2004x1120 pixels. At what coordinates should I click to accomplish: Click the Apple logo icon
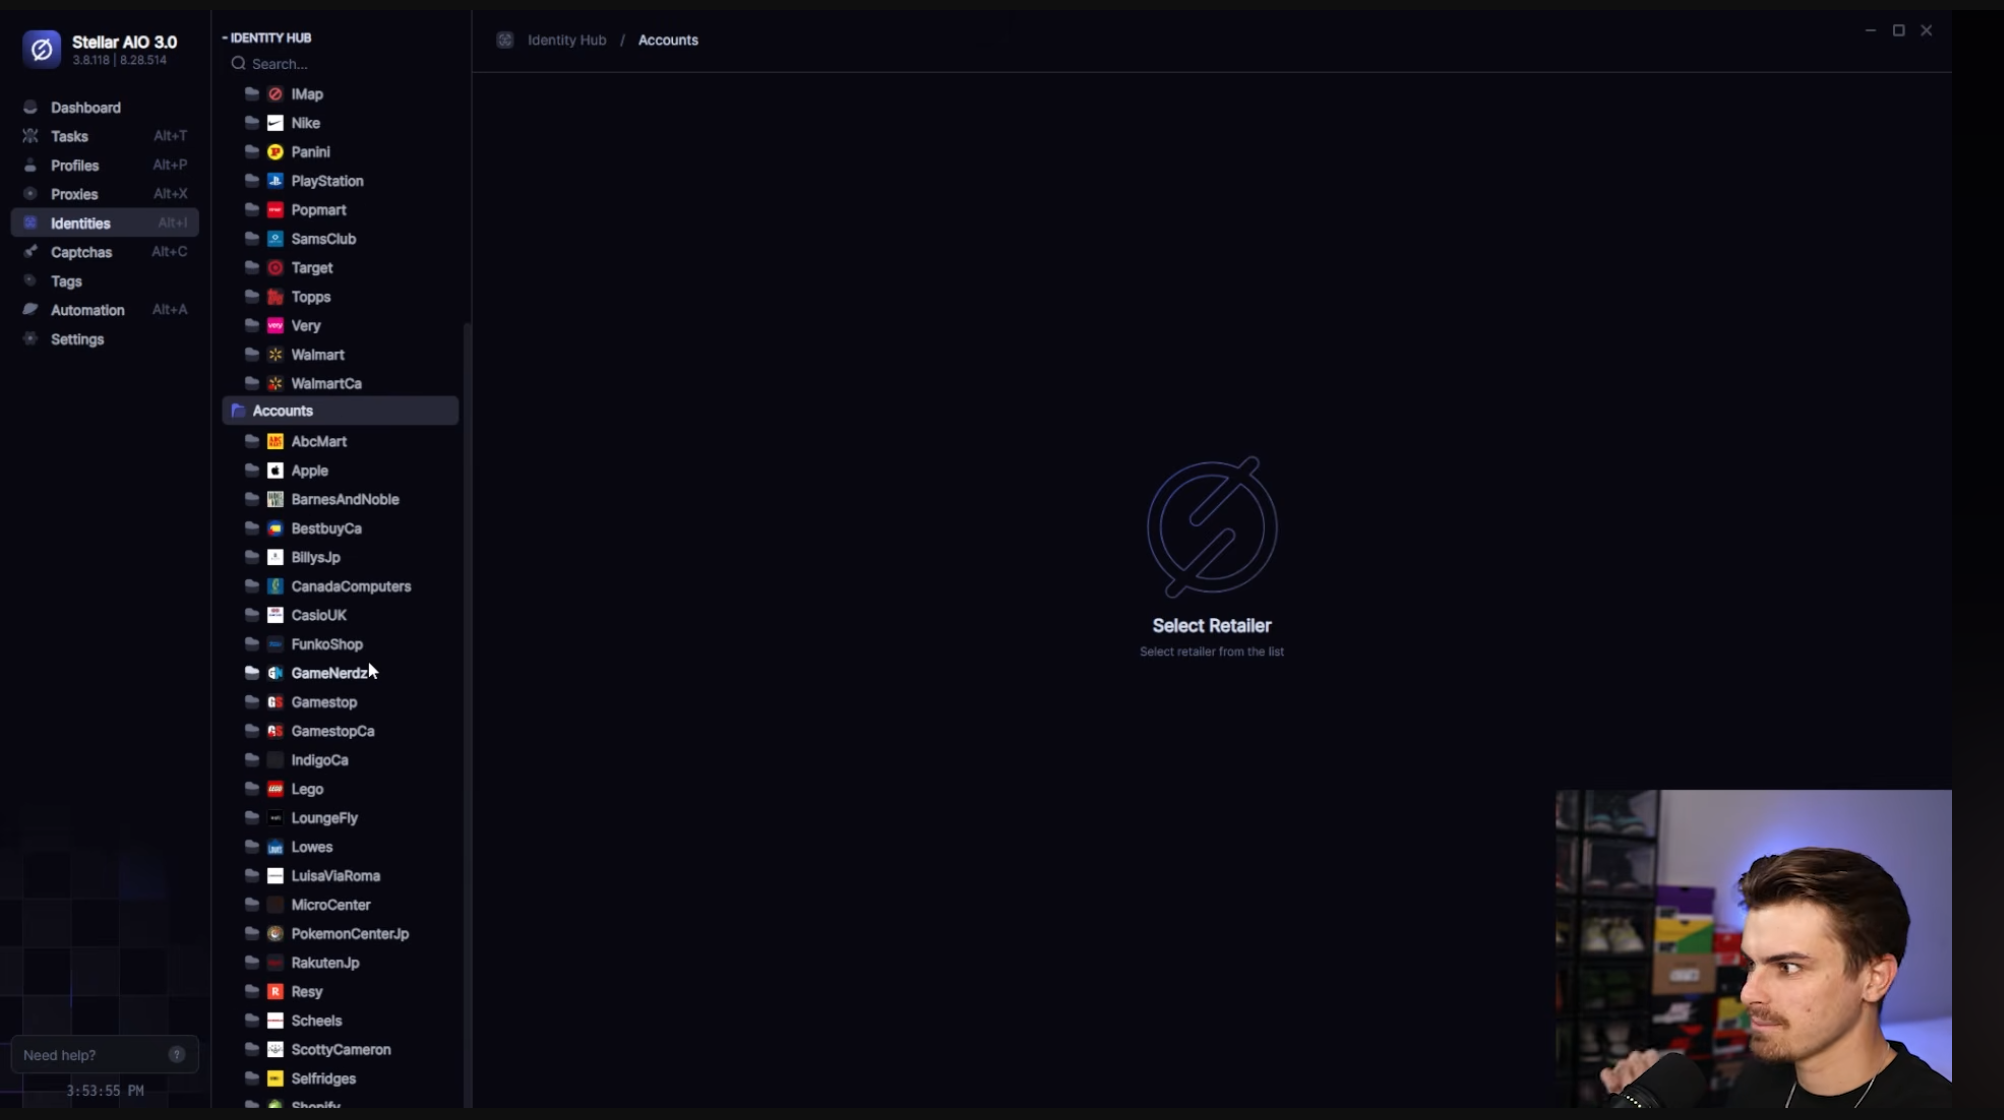coord(275,470)
